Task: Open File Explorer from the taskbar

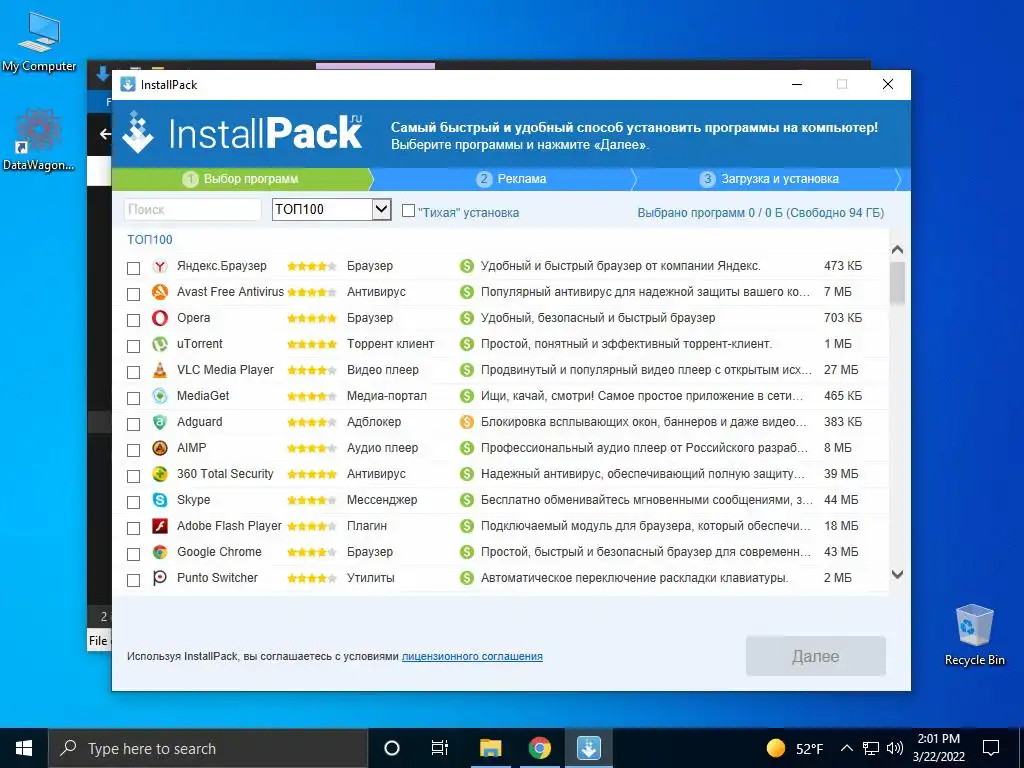Action: [490, 748]
